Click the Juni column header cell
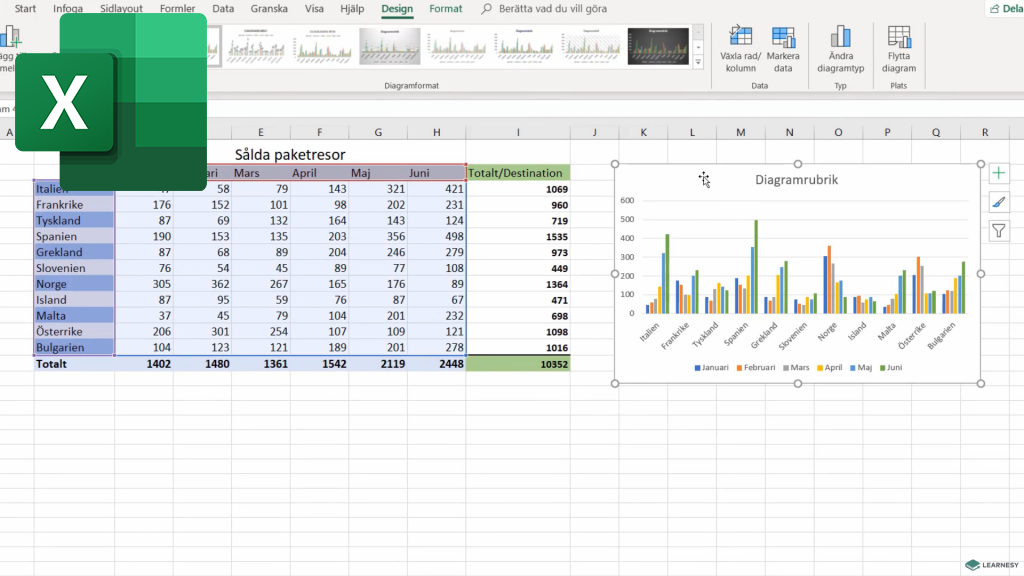 [x=436, y=173]
